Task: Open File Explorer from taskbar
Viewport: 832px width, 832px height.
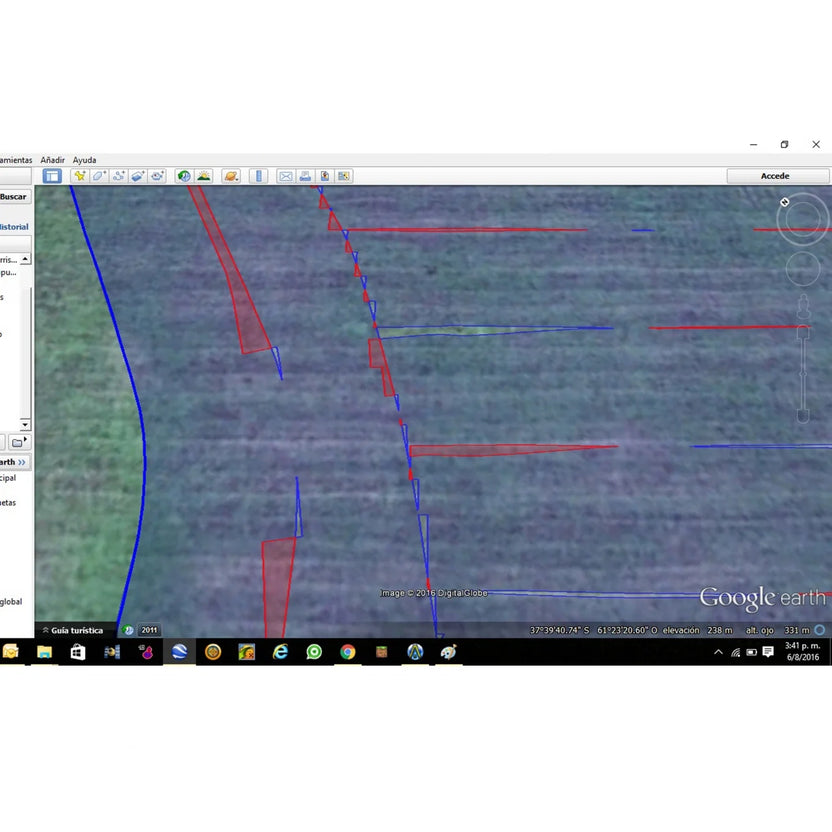Action: (45, 652)
